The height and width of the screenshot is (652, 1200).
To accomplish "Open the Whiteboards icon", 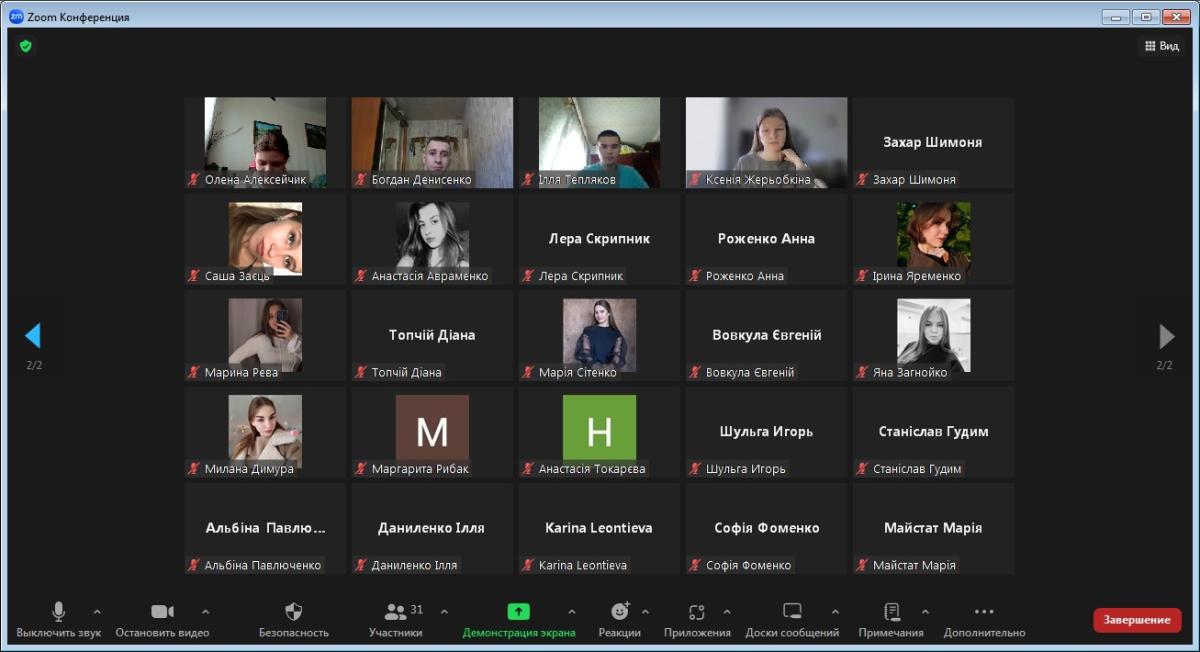I will [x=792, y=611].
